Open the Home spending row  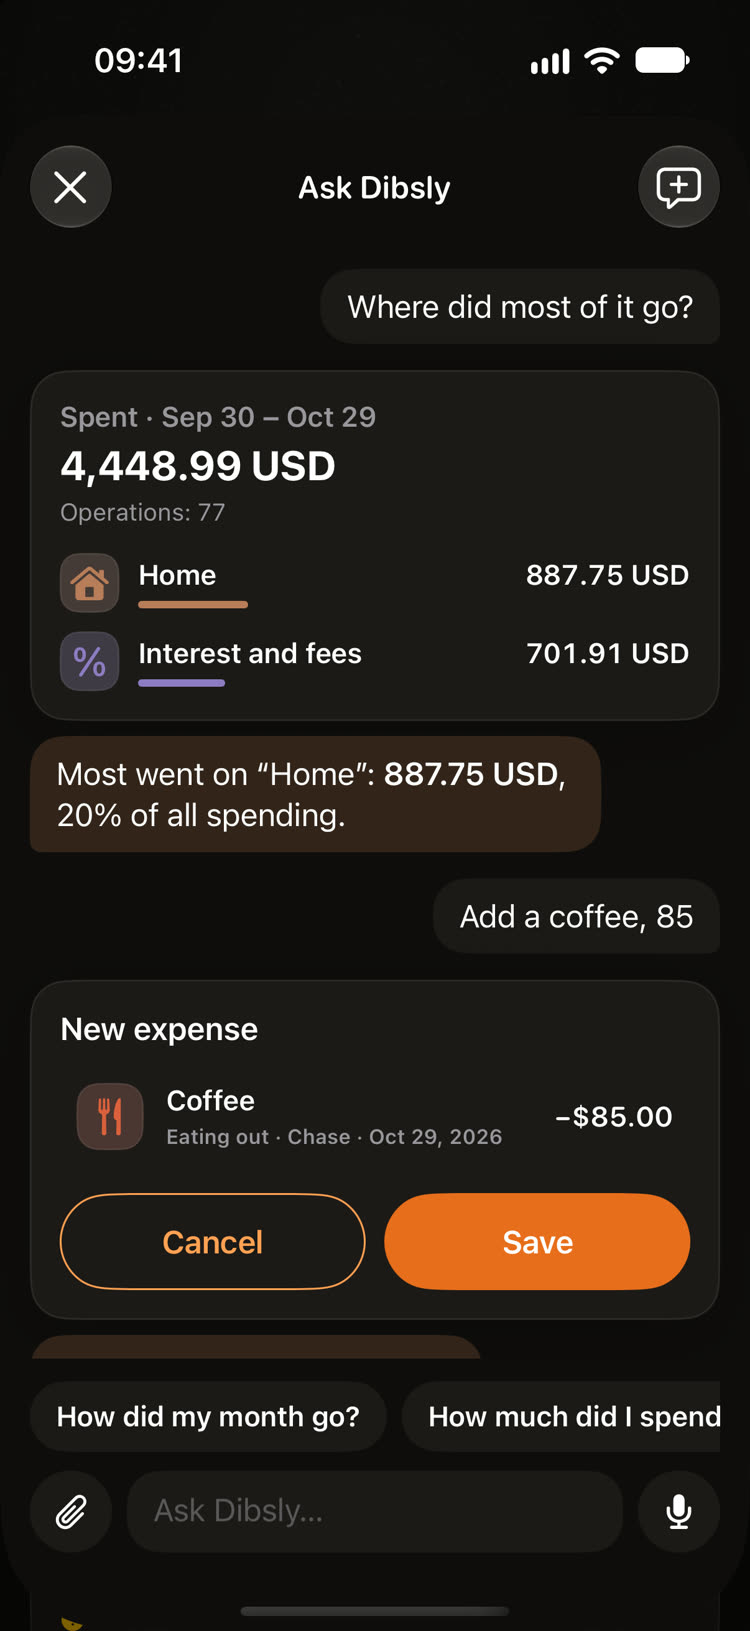374,582
